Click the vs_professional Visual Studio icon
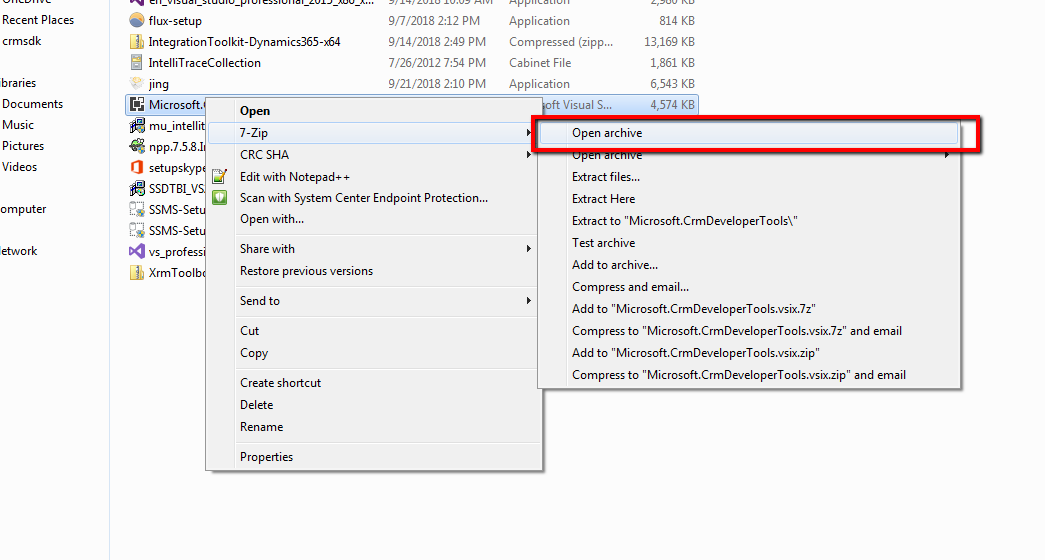Image resolution: width=1045 pixels, height=560 pixels. [x=137, y=251]
